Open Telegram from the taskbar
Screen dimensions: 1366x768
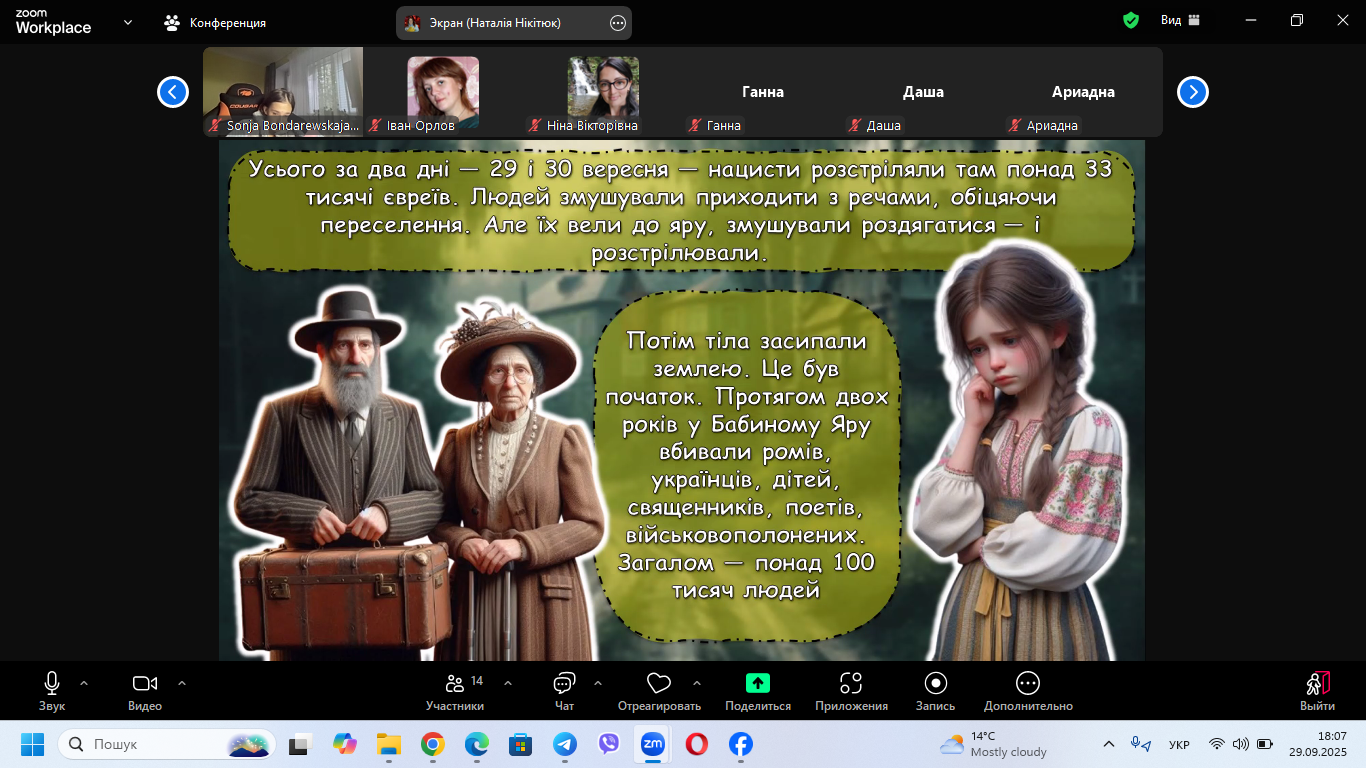point(565,744)
